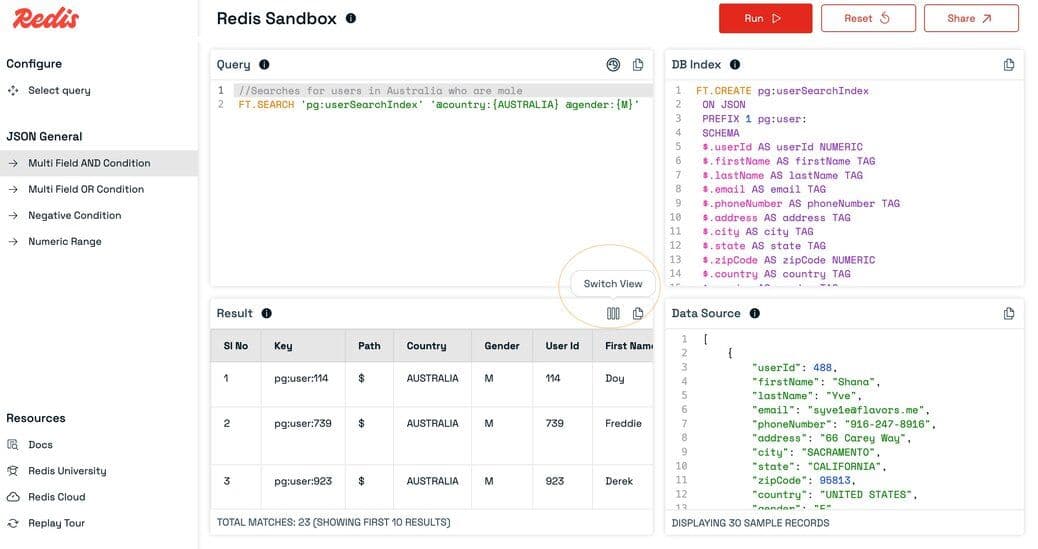
Task: Open Numeric Range query
Action: (65, 241)
